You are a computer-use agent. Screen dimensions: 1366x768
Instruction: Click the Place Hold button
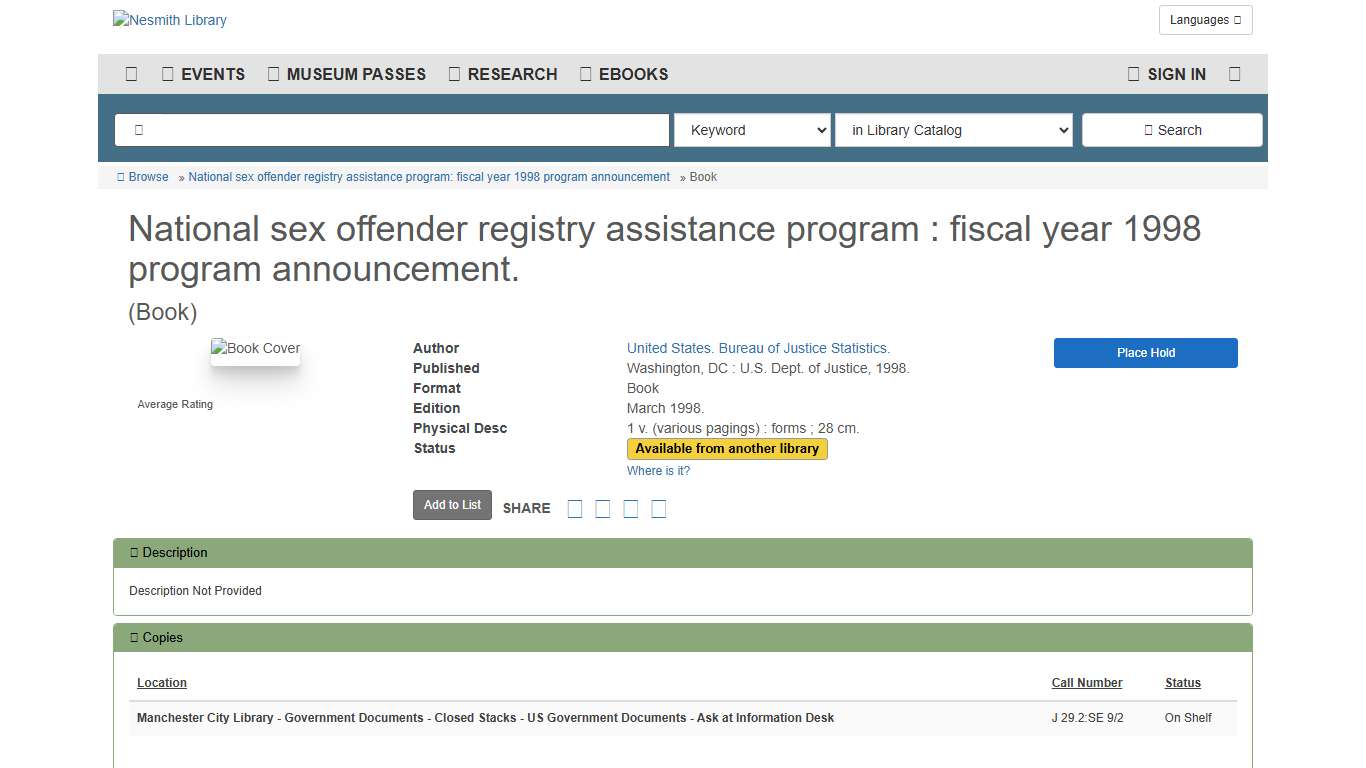(1145, 352)
